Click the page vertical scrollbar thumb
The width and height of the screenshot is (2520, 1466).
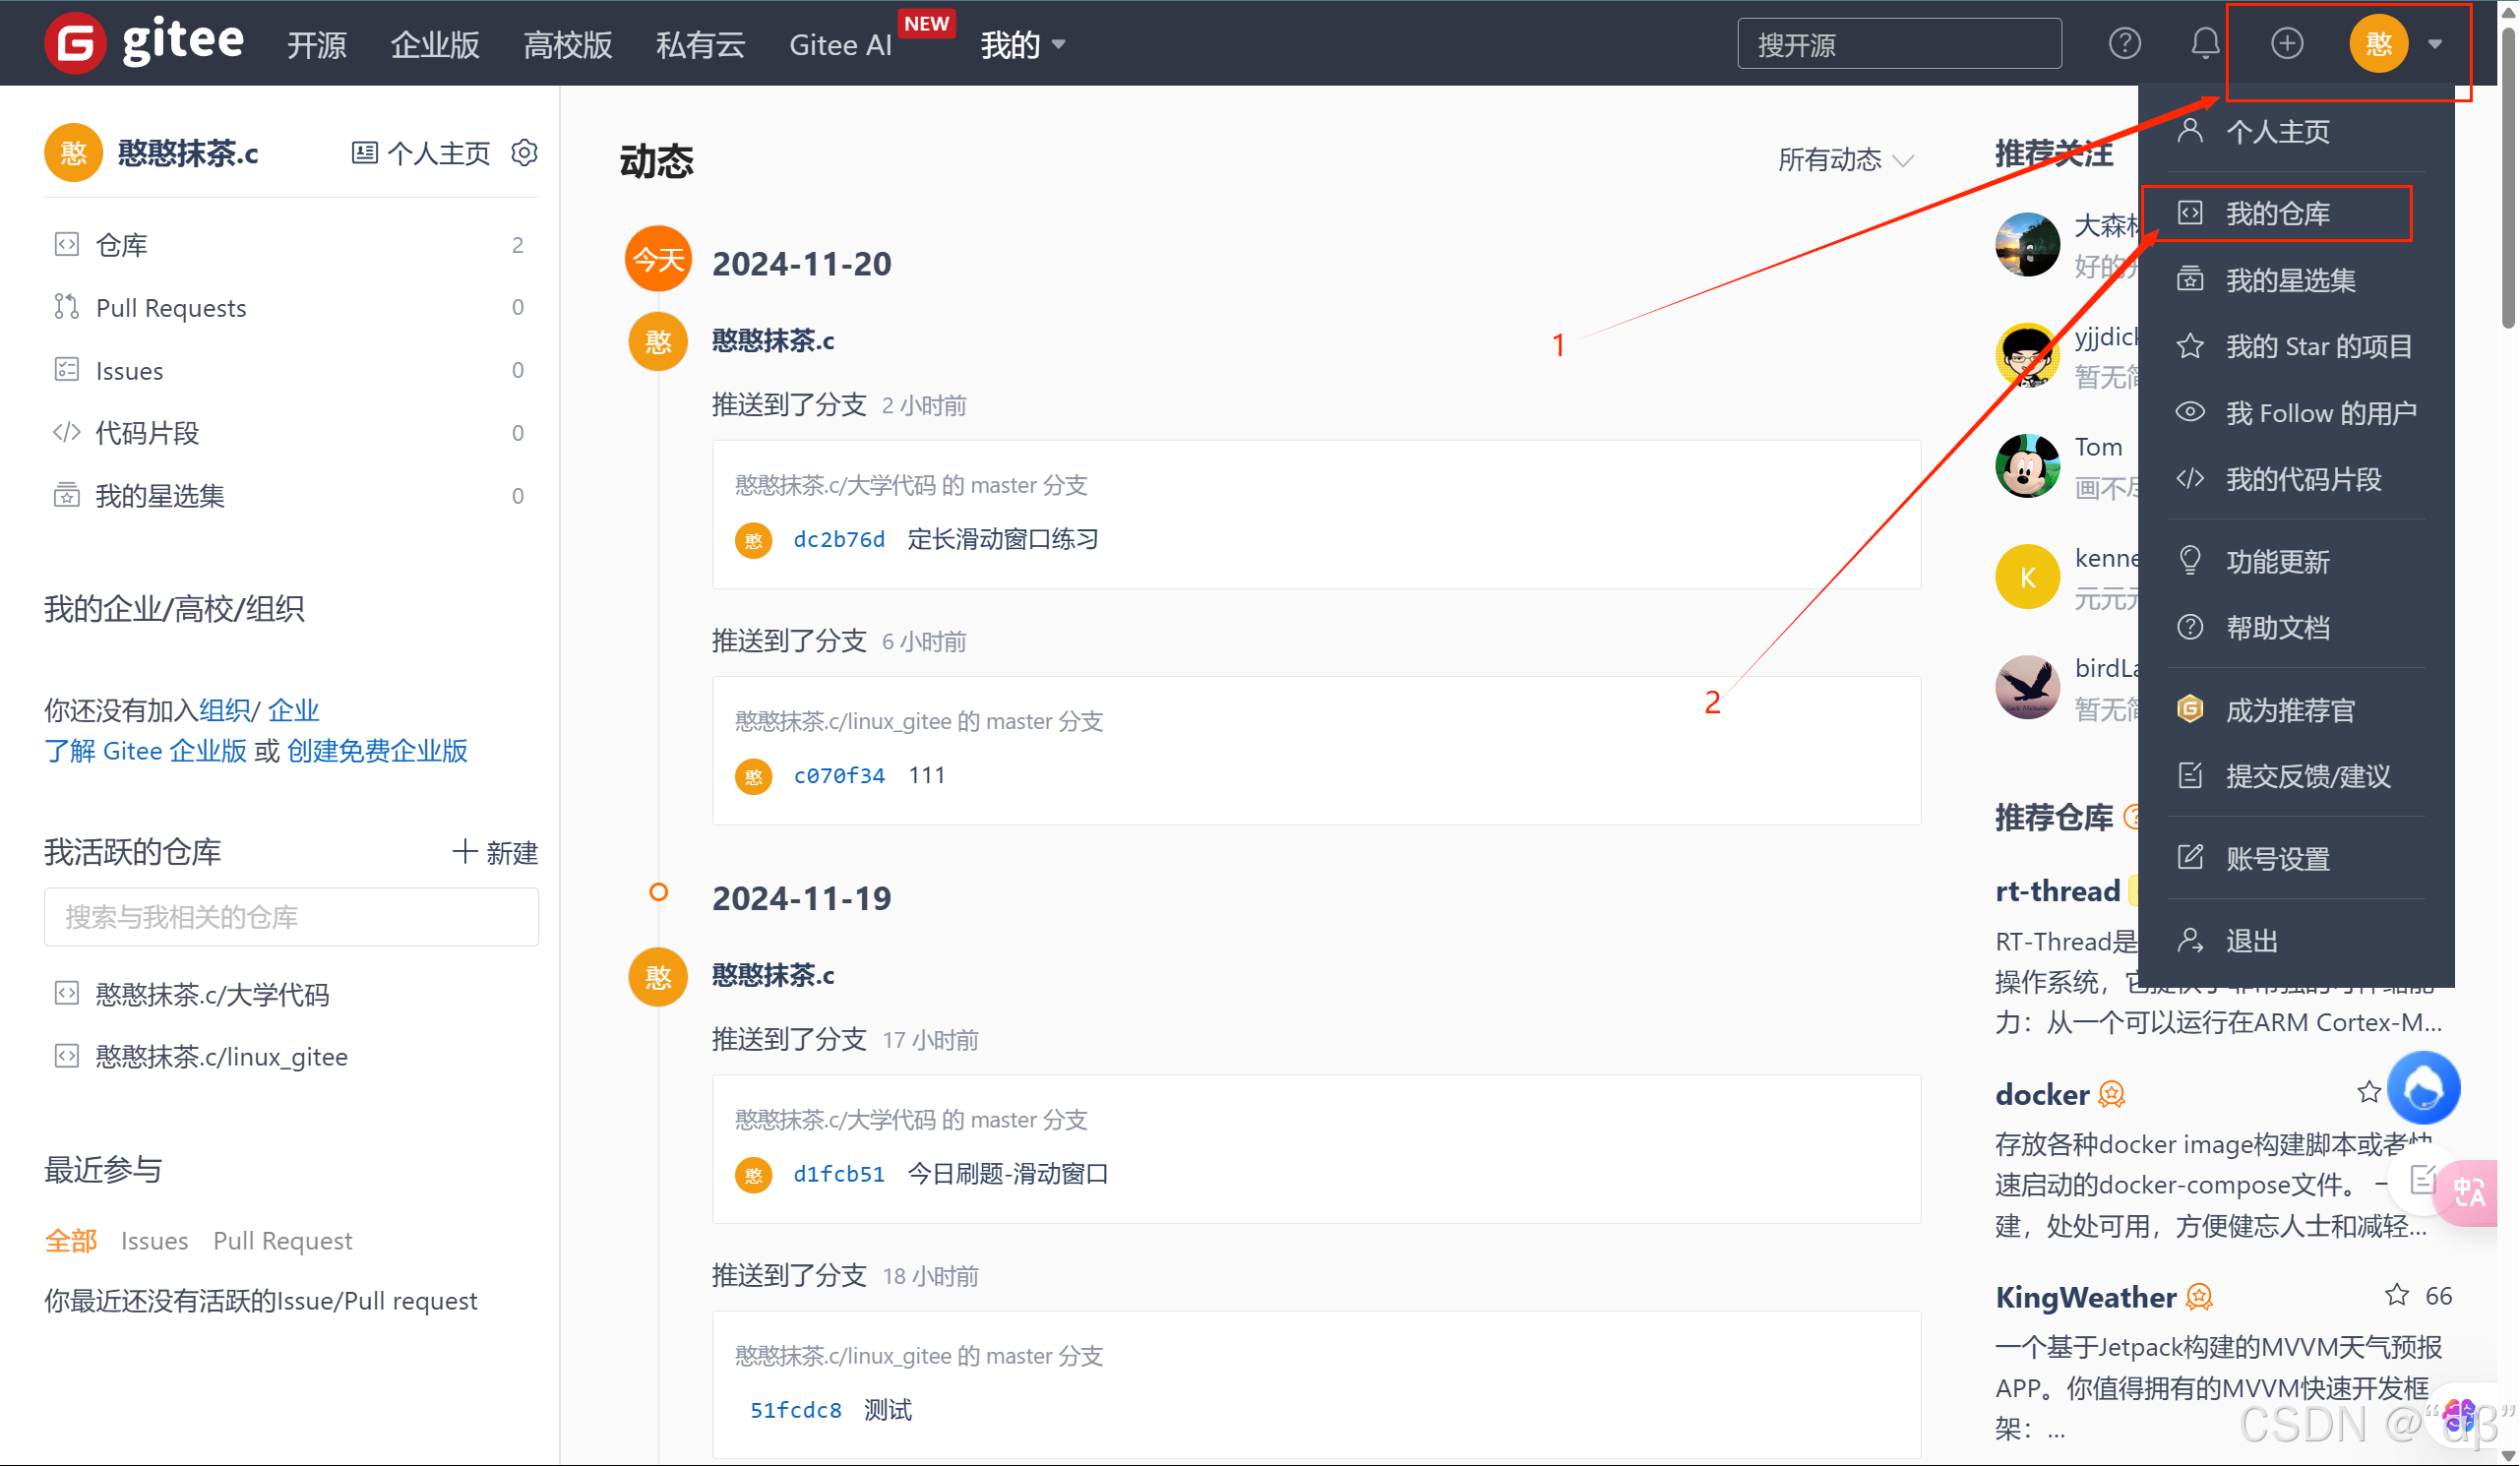point(2508,180)
